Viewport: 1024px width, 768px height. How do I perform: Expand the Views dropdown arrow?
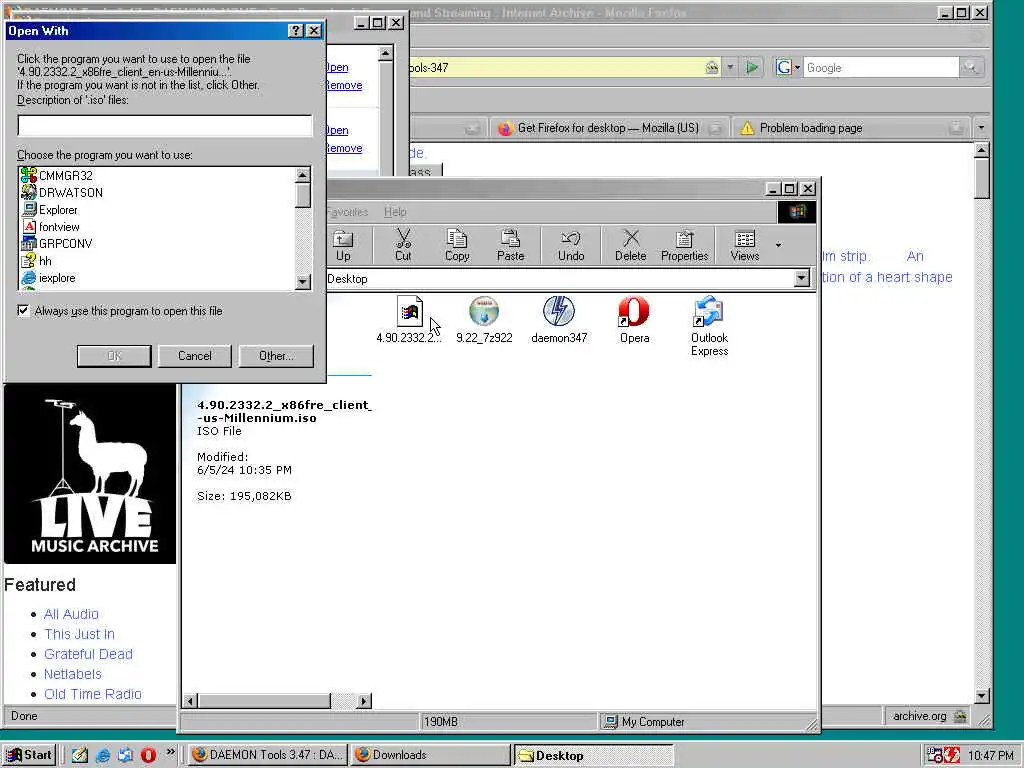click(778, 245)
